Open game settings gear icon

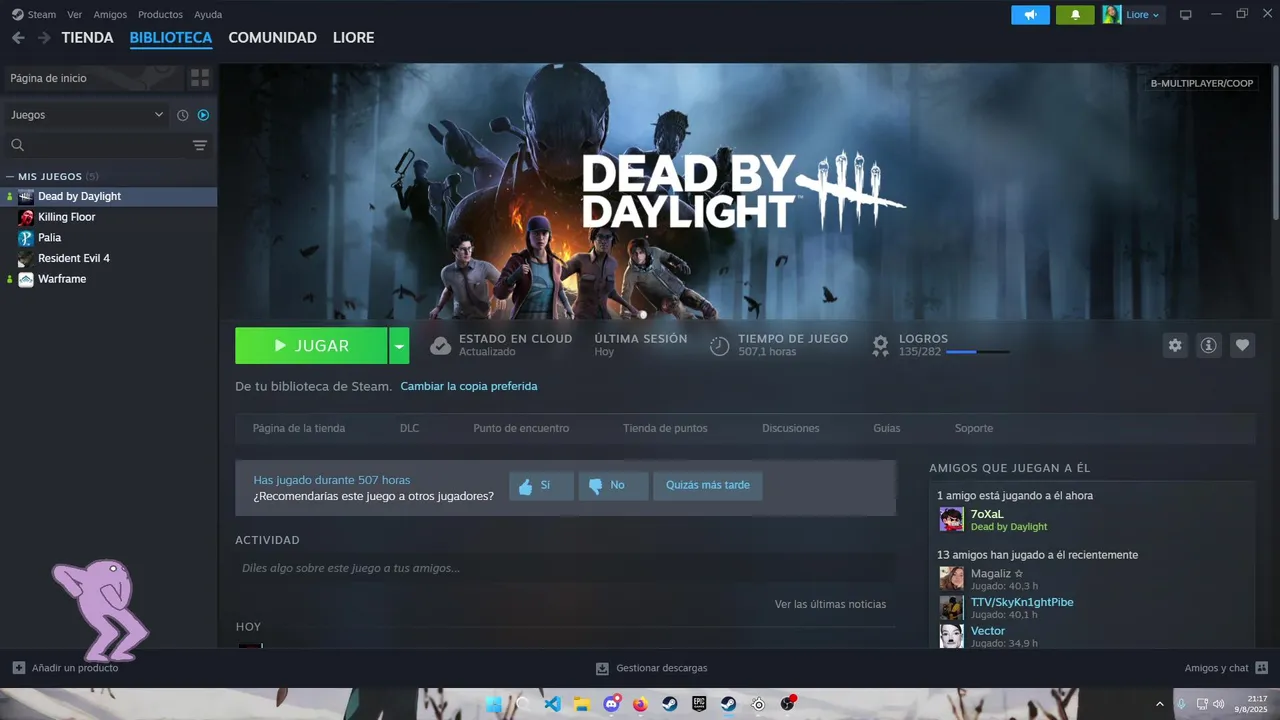[x=1175, y=345]
